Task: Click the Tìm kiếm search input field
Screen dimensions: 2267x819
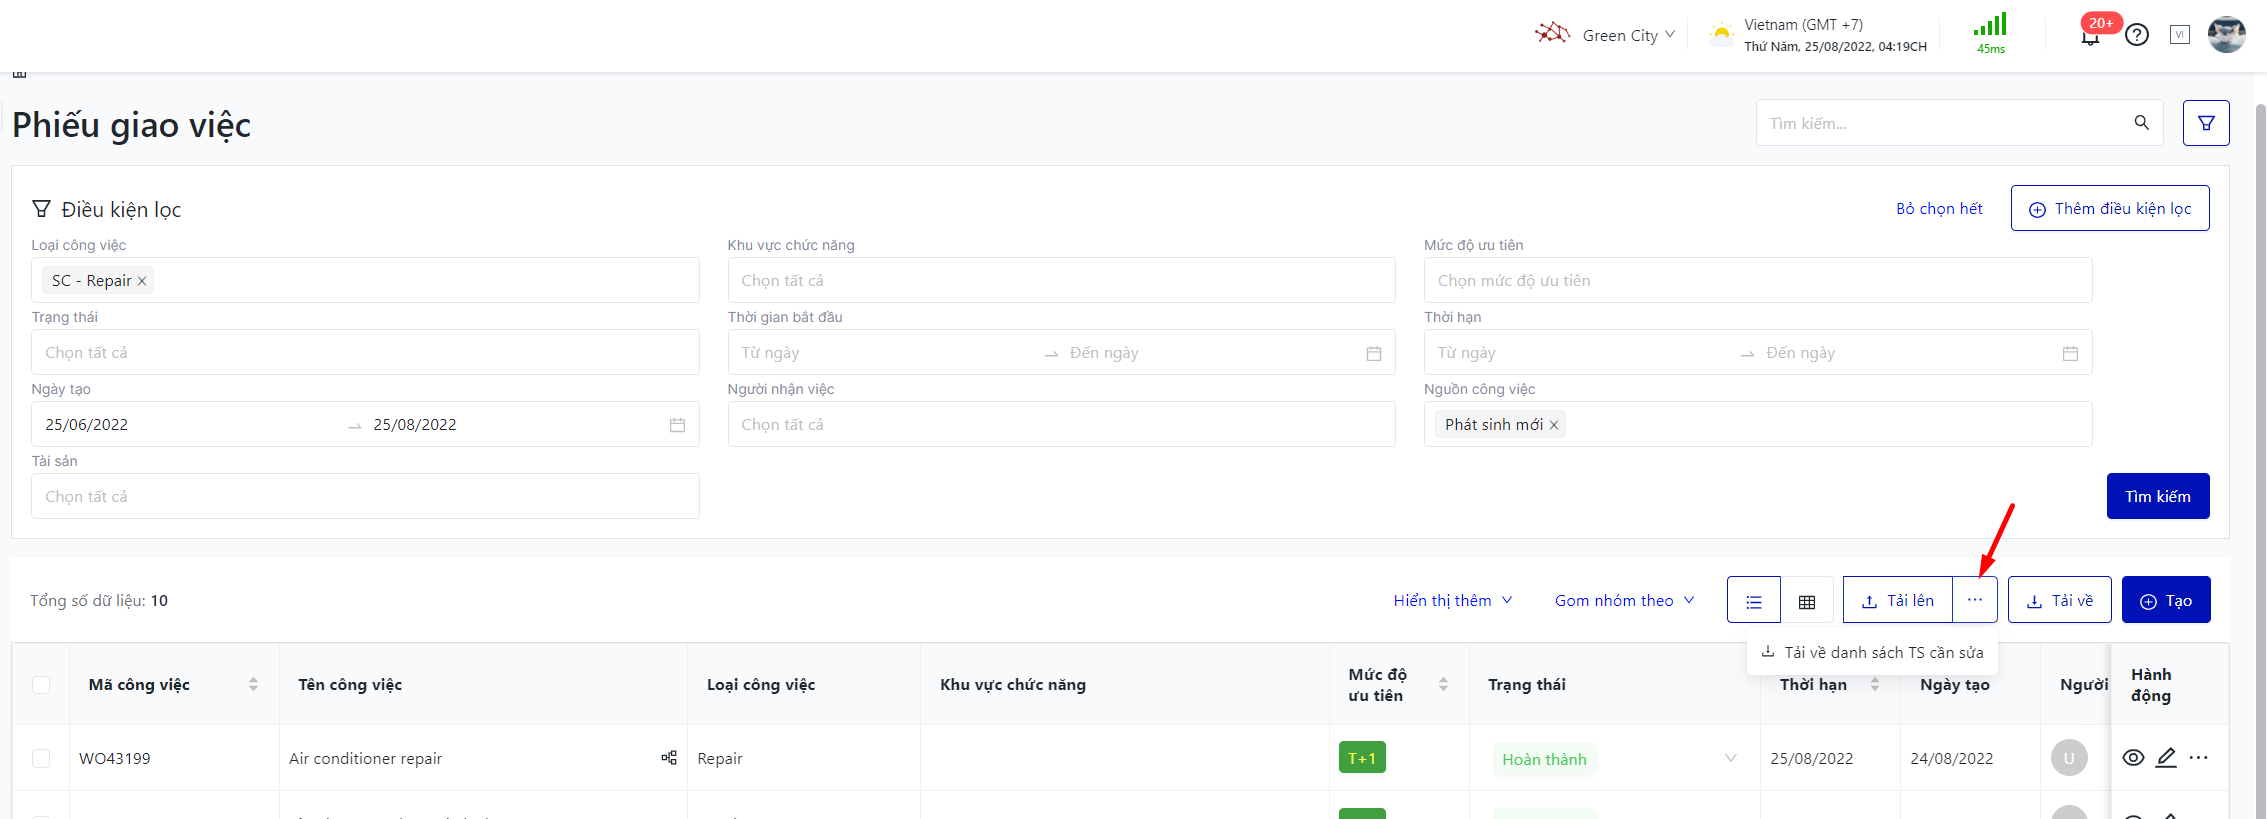Action: pos(1940,123)
